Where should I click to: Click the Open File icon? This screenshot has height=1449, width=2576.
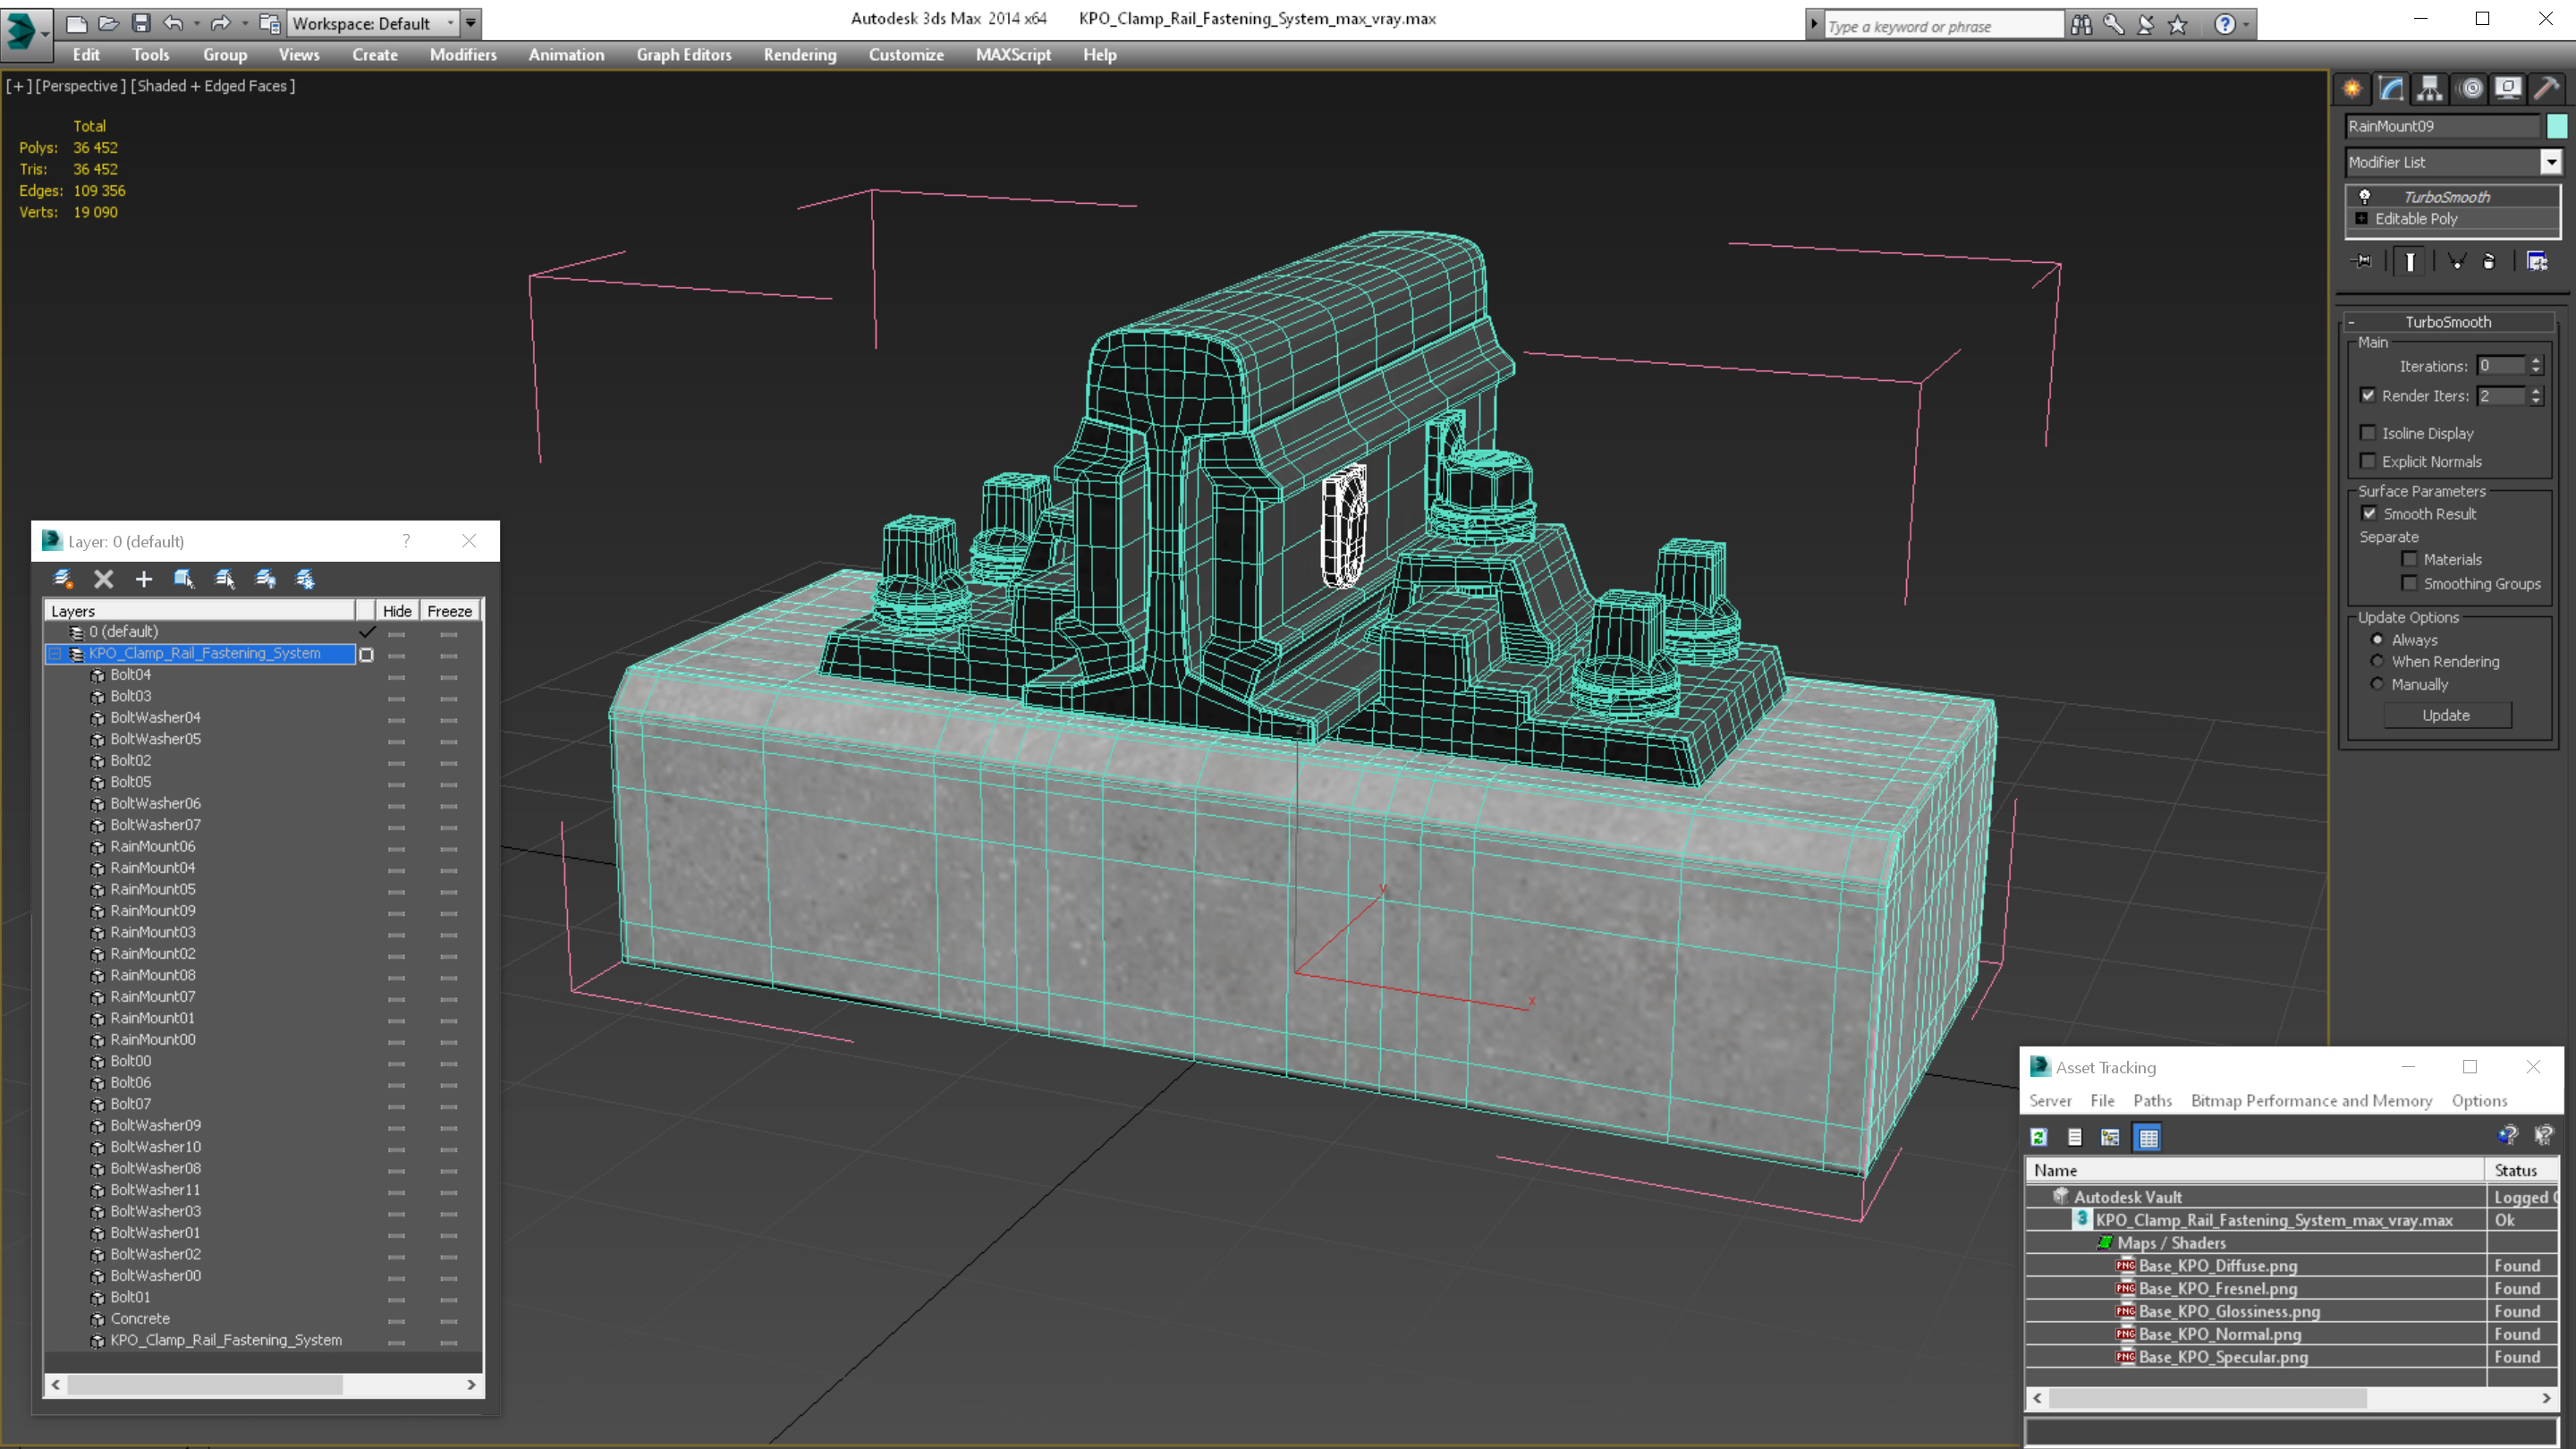click(109, 22)
